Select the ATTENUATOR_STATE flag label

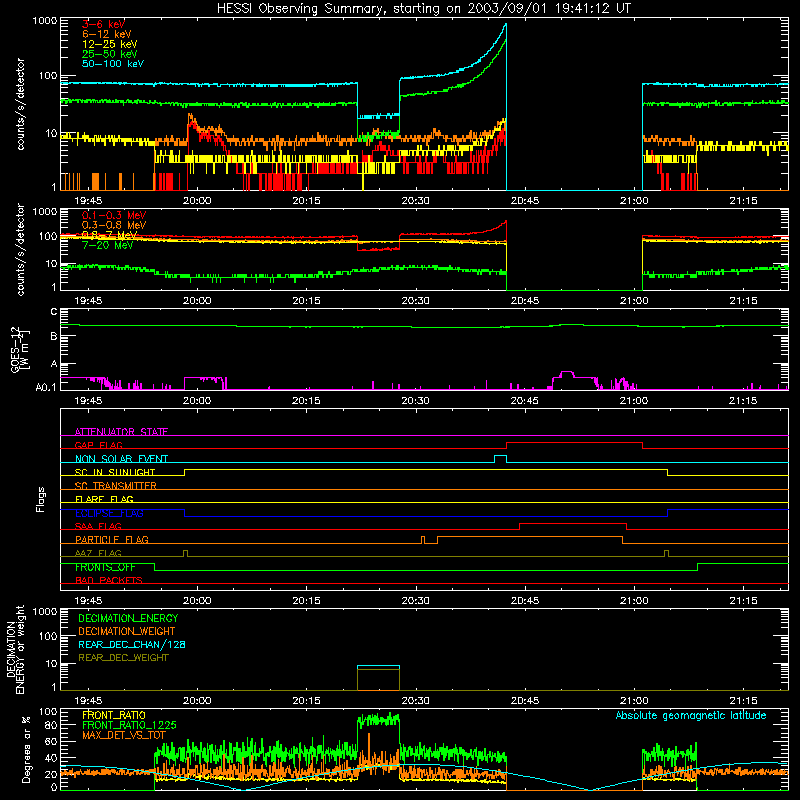[x=121, y=432]
